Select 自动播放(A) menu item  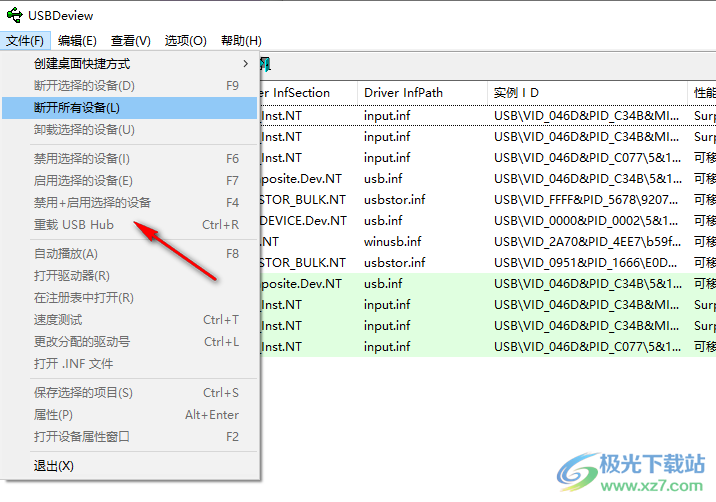pyautogui.click(x=130, y=254)
